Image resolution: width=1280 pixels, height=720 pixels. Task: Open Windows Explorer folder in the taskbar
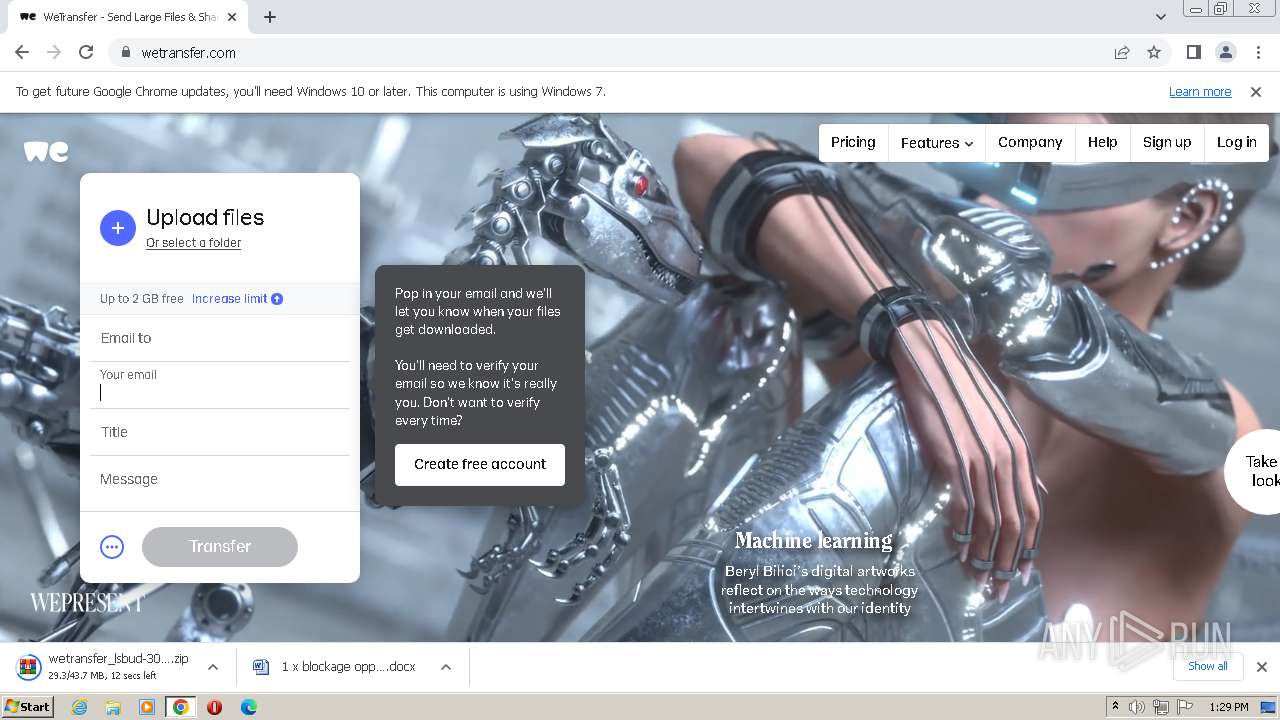tap(113, 707)
